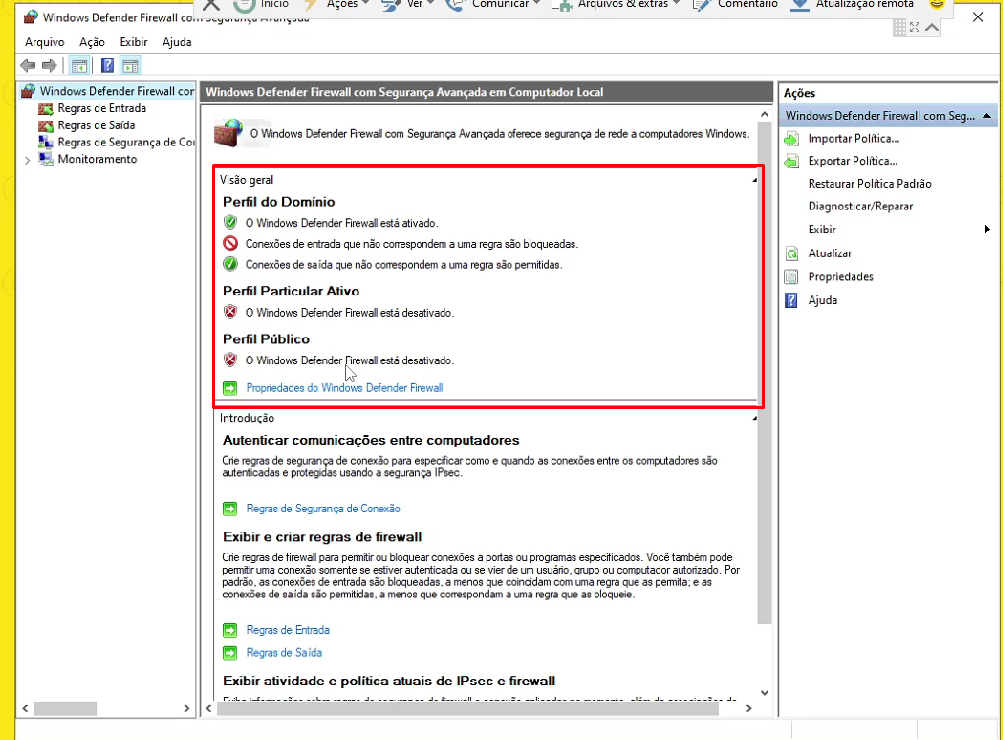The height and width of the screenshot is (740, 1003).
Task: Select Regras de Entrada in the left tree
Action: point(101,108)
